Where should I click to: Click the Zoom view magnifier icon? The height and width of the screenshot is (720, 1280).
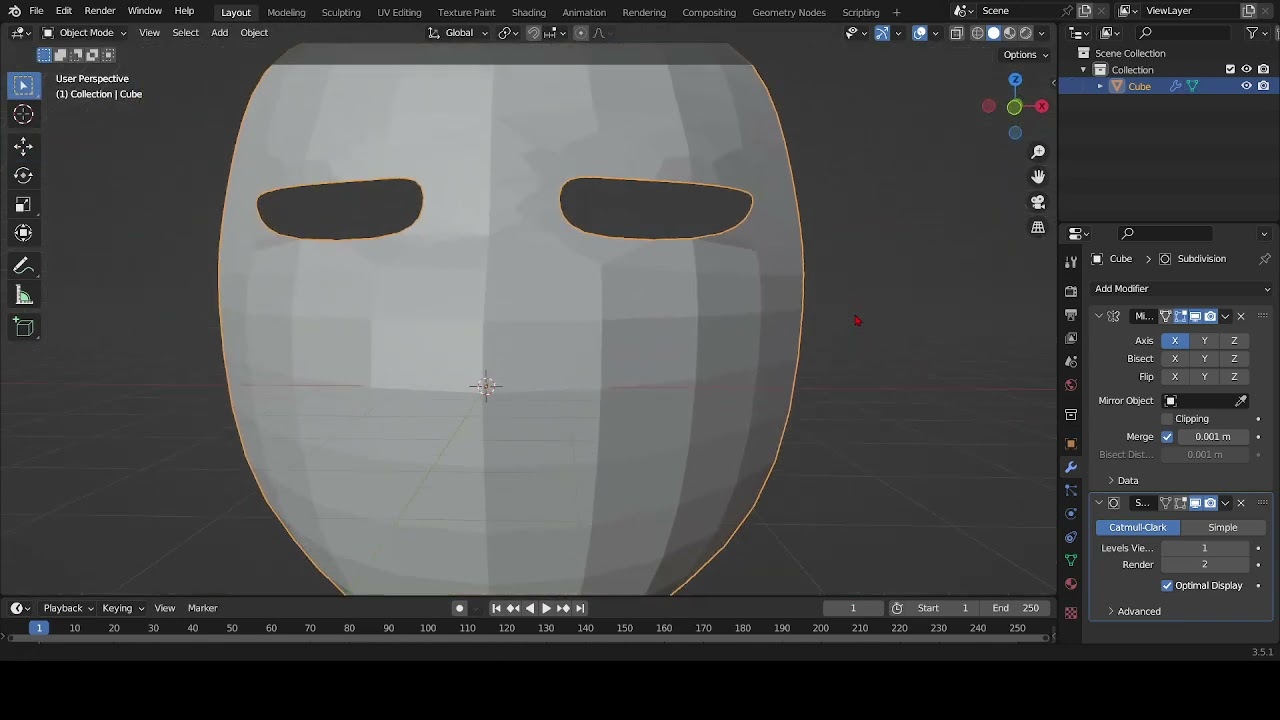point(1038,151)
